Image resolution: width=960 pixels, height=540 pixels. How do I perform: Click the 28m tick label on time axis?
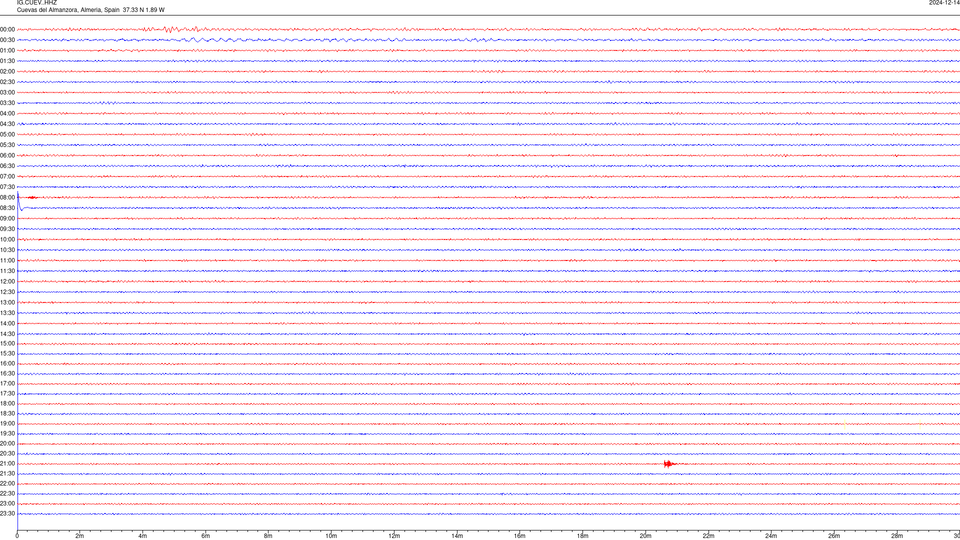897,536
